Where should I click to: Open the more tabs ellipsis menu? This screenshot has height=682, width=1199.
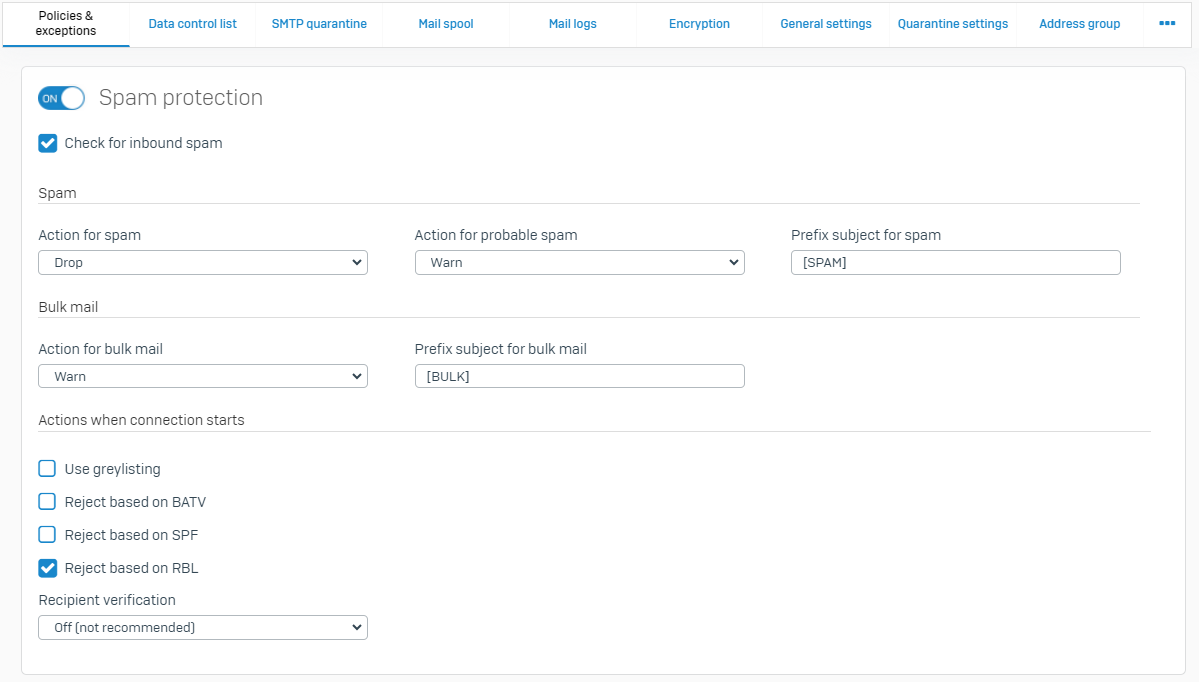[x=1167, y=23]
